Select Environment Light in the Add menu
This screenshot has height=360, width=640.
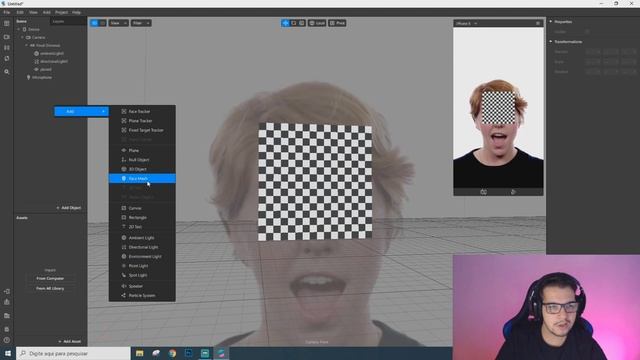coord(142,256)
